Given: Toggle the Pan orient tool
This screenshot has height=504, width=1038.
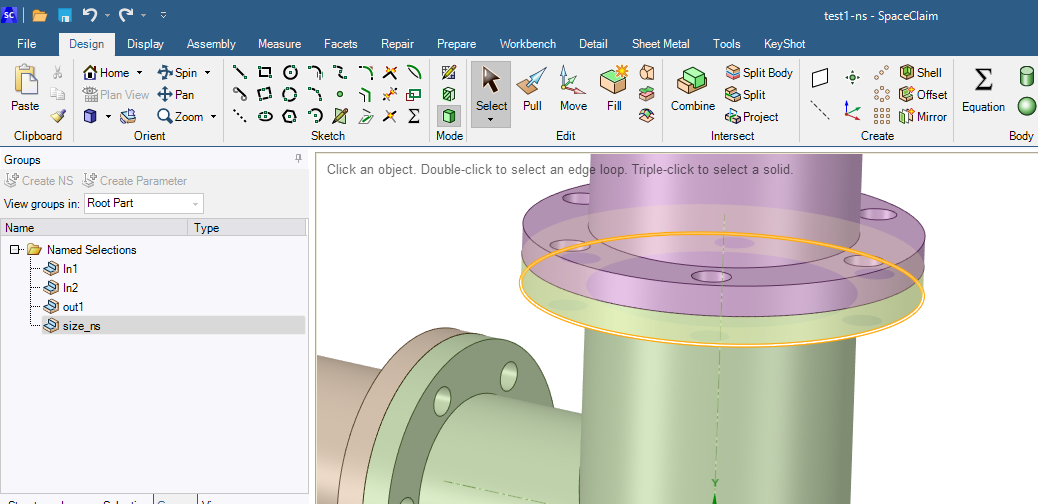Looking at the screenshot, I should pyautogui.click(x=176, y=95).
